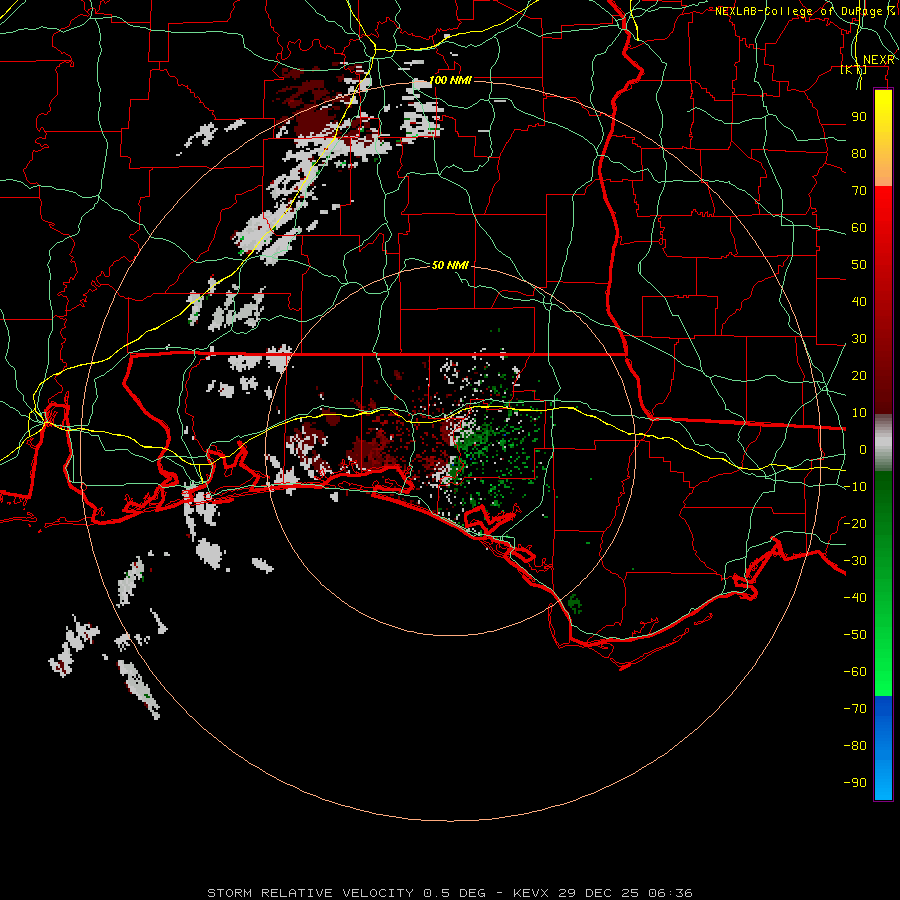Click the -50 value on velocity scale

[855, 634]
